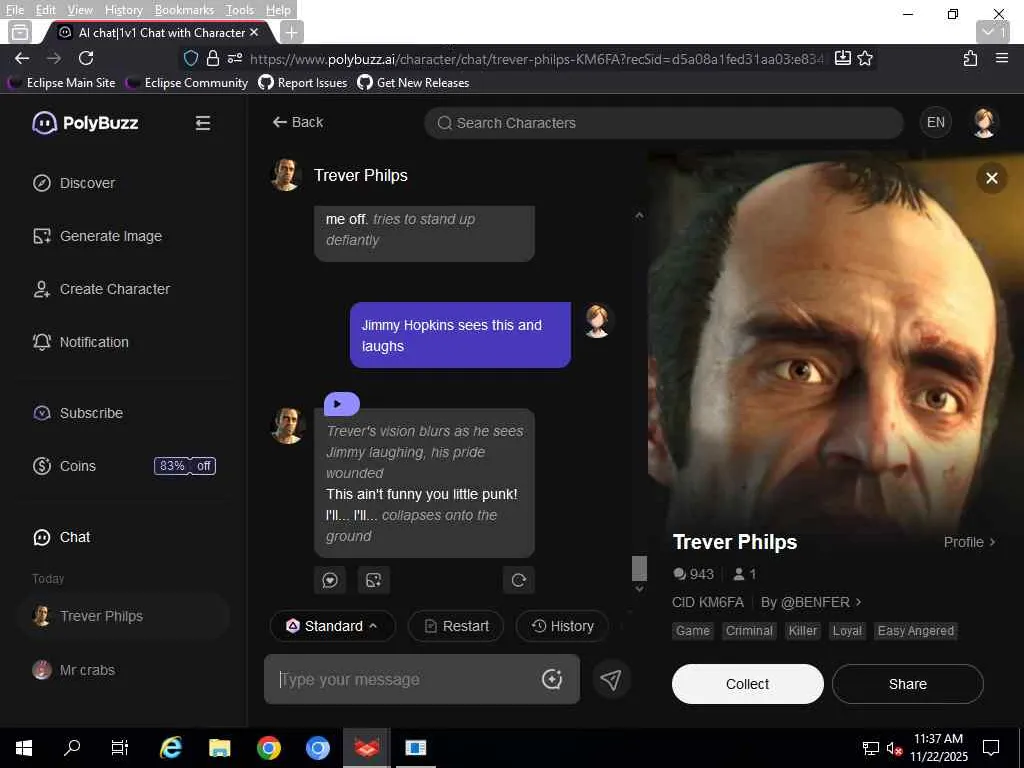The width and height of the screenshot is (1024, 768).
Task: Play voice of Trever's last message
Action: click(342, 404)
